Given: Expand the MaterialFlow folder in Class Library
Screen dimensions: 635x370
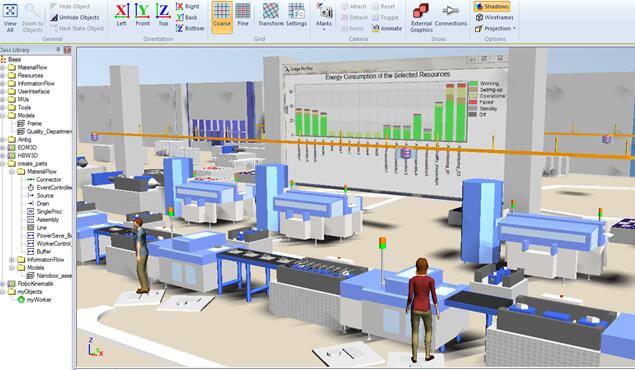Looking at the screenshot, I should 3,68.
